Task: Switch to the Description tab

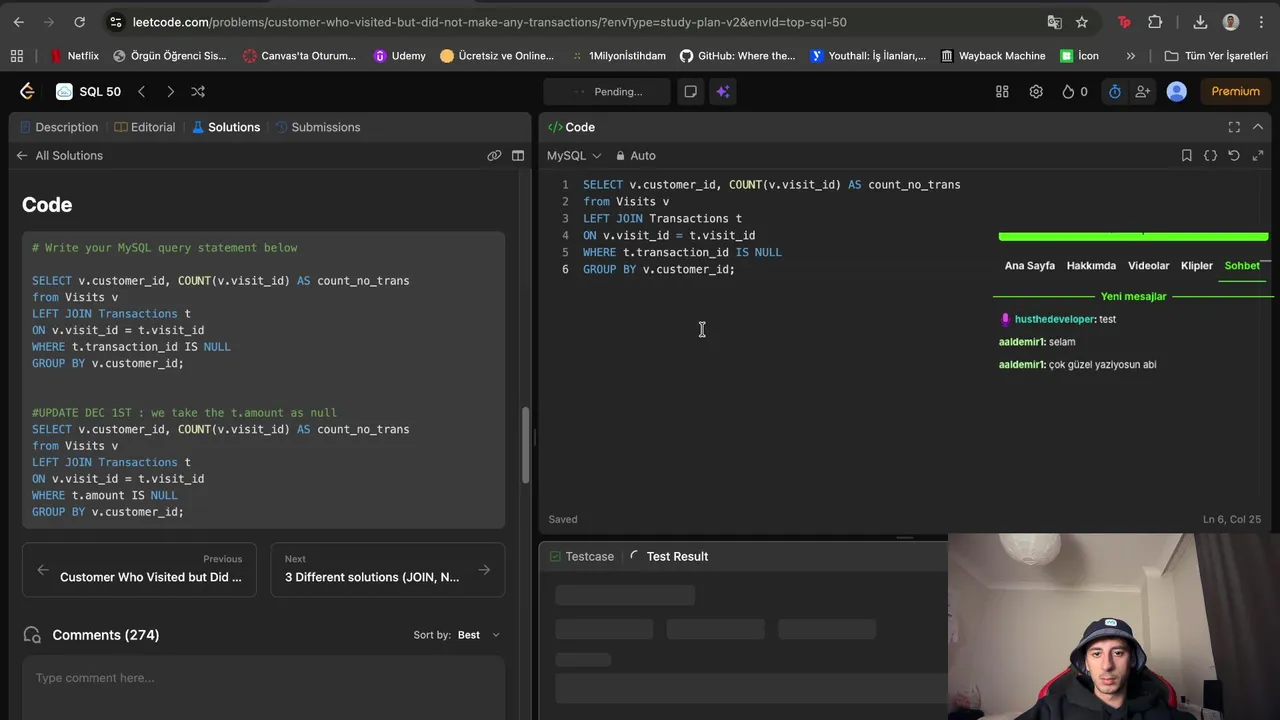Action: (58, 127)
